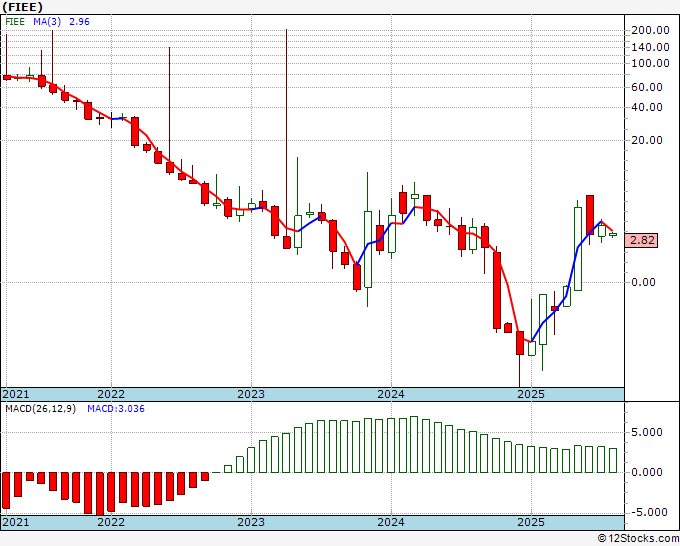Image resolution: width=680 pixels, height=546 pixels.
Task: Click 2022 on the price chart timeline
Action: point(111,394)
